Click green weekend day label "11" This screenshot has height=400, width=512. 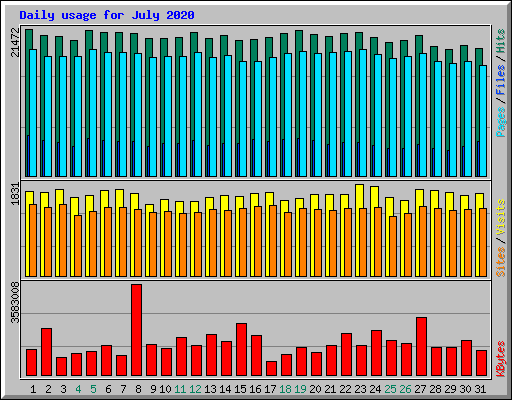pyautogui.click(x=180, y=389)
